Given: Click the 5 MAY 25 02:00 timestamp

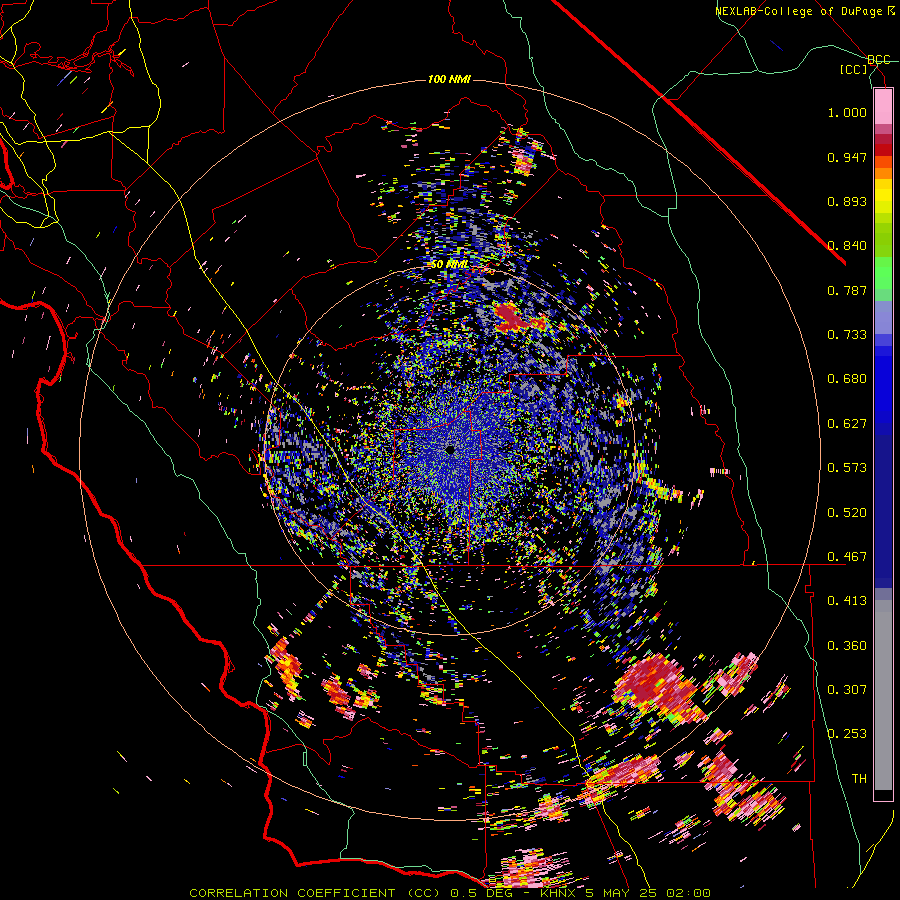Looking at the screenshot, I should [x=648, y=893].
